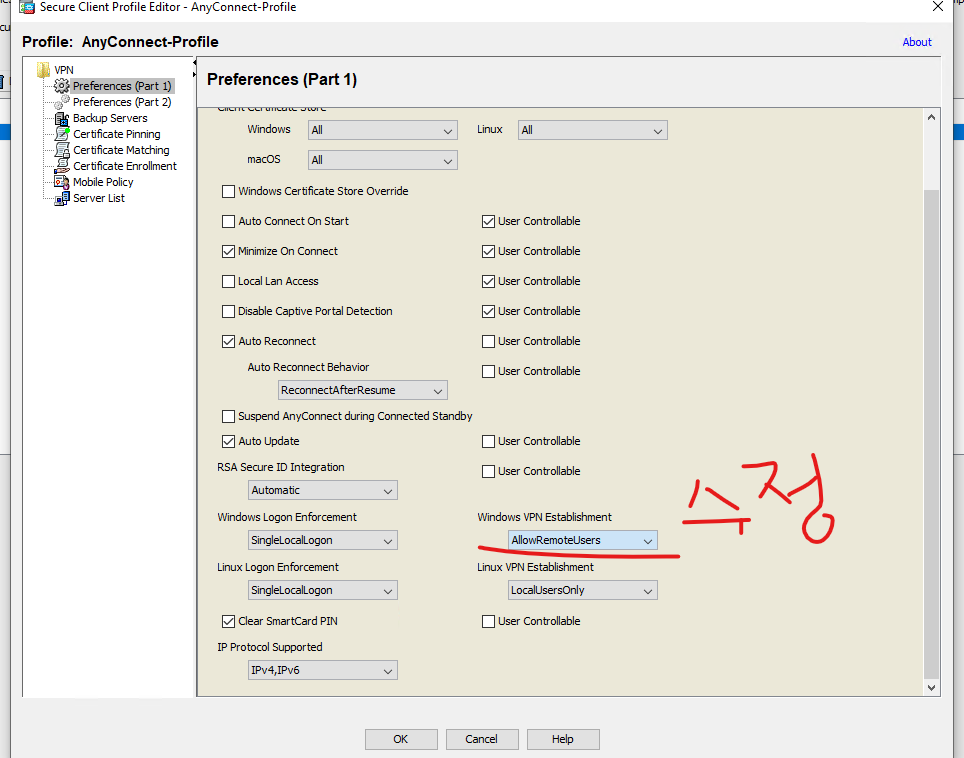The image size is (964, 758).
Task: Click the OK button
Action: (401, 740)
